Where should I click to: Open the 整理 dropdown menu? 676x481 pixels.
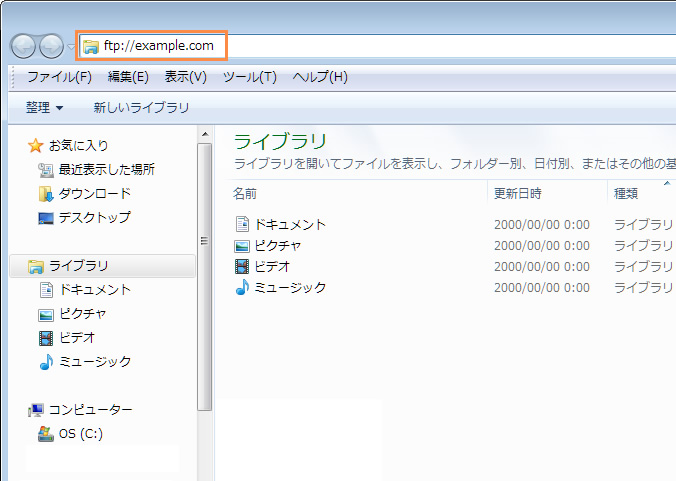[x=44, y=107]
